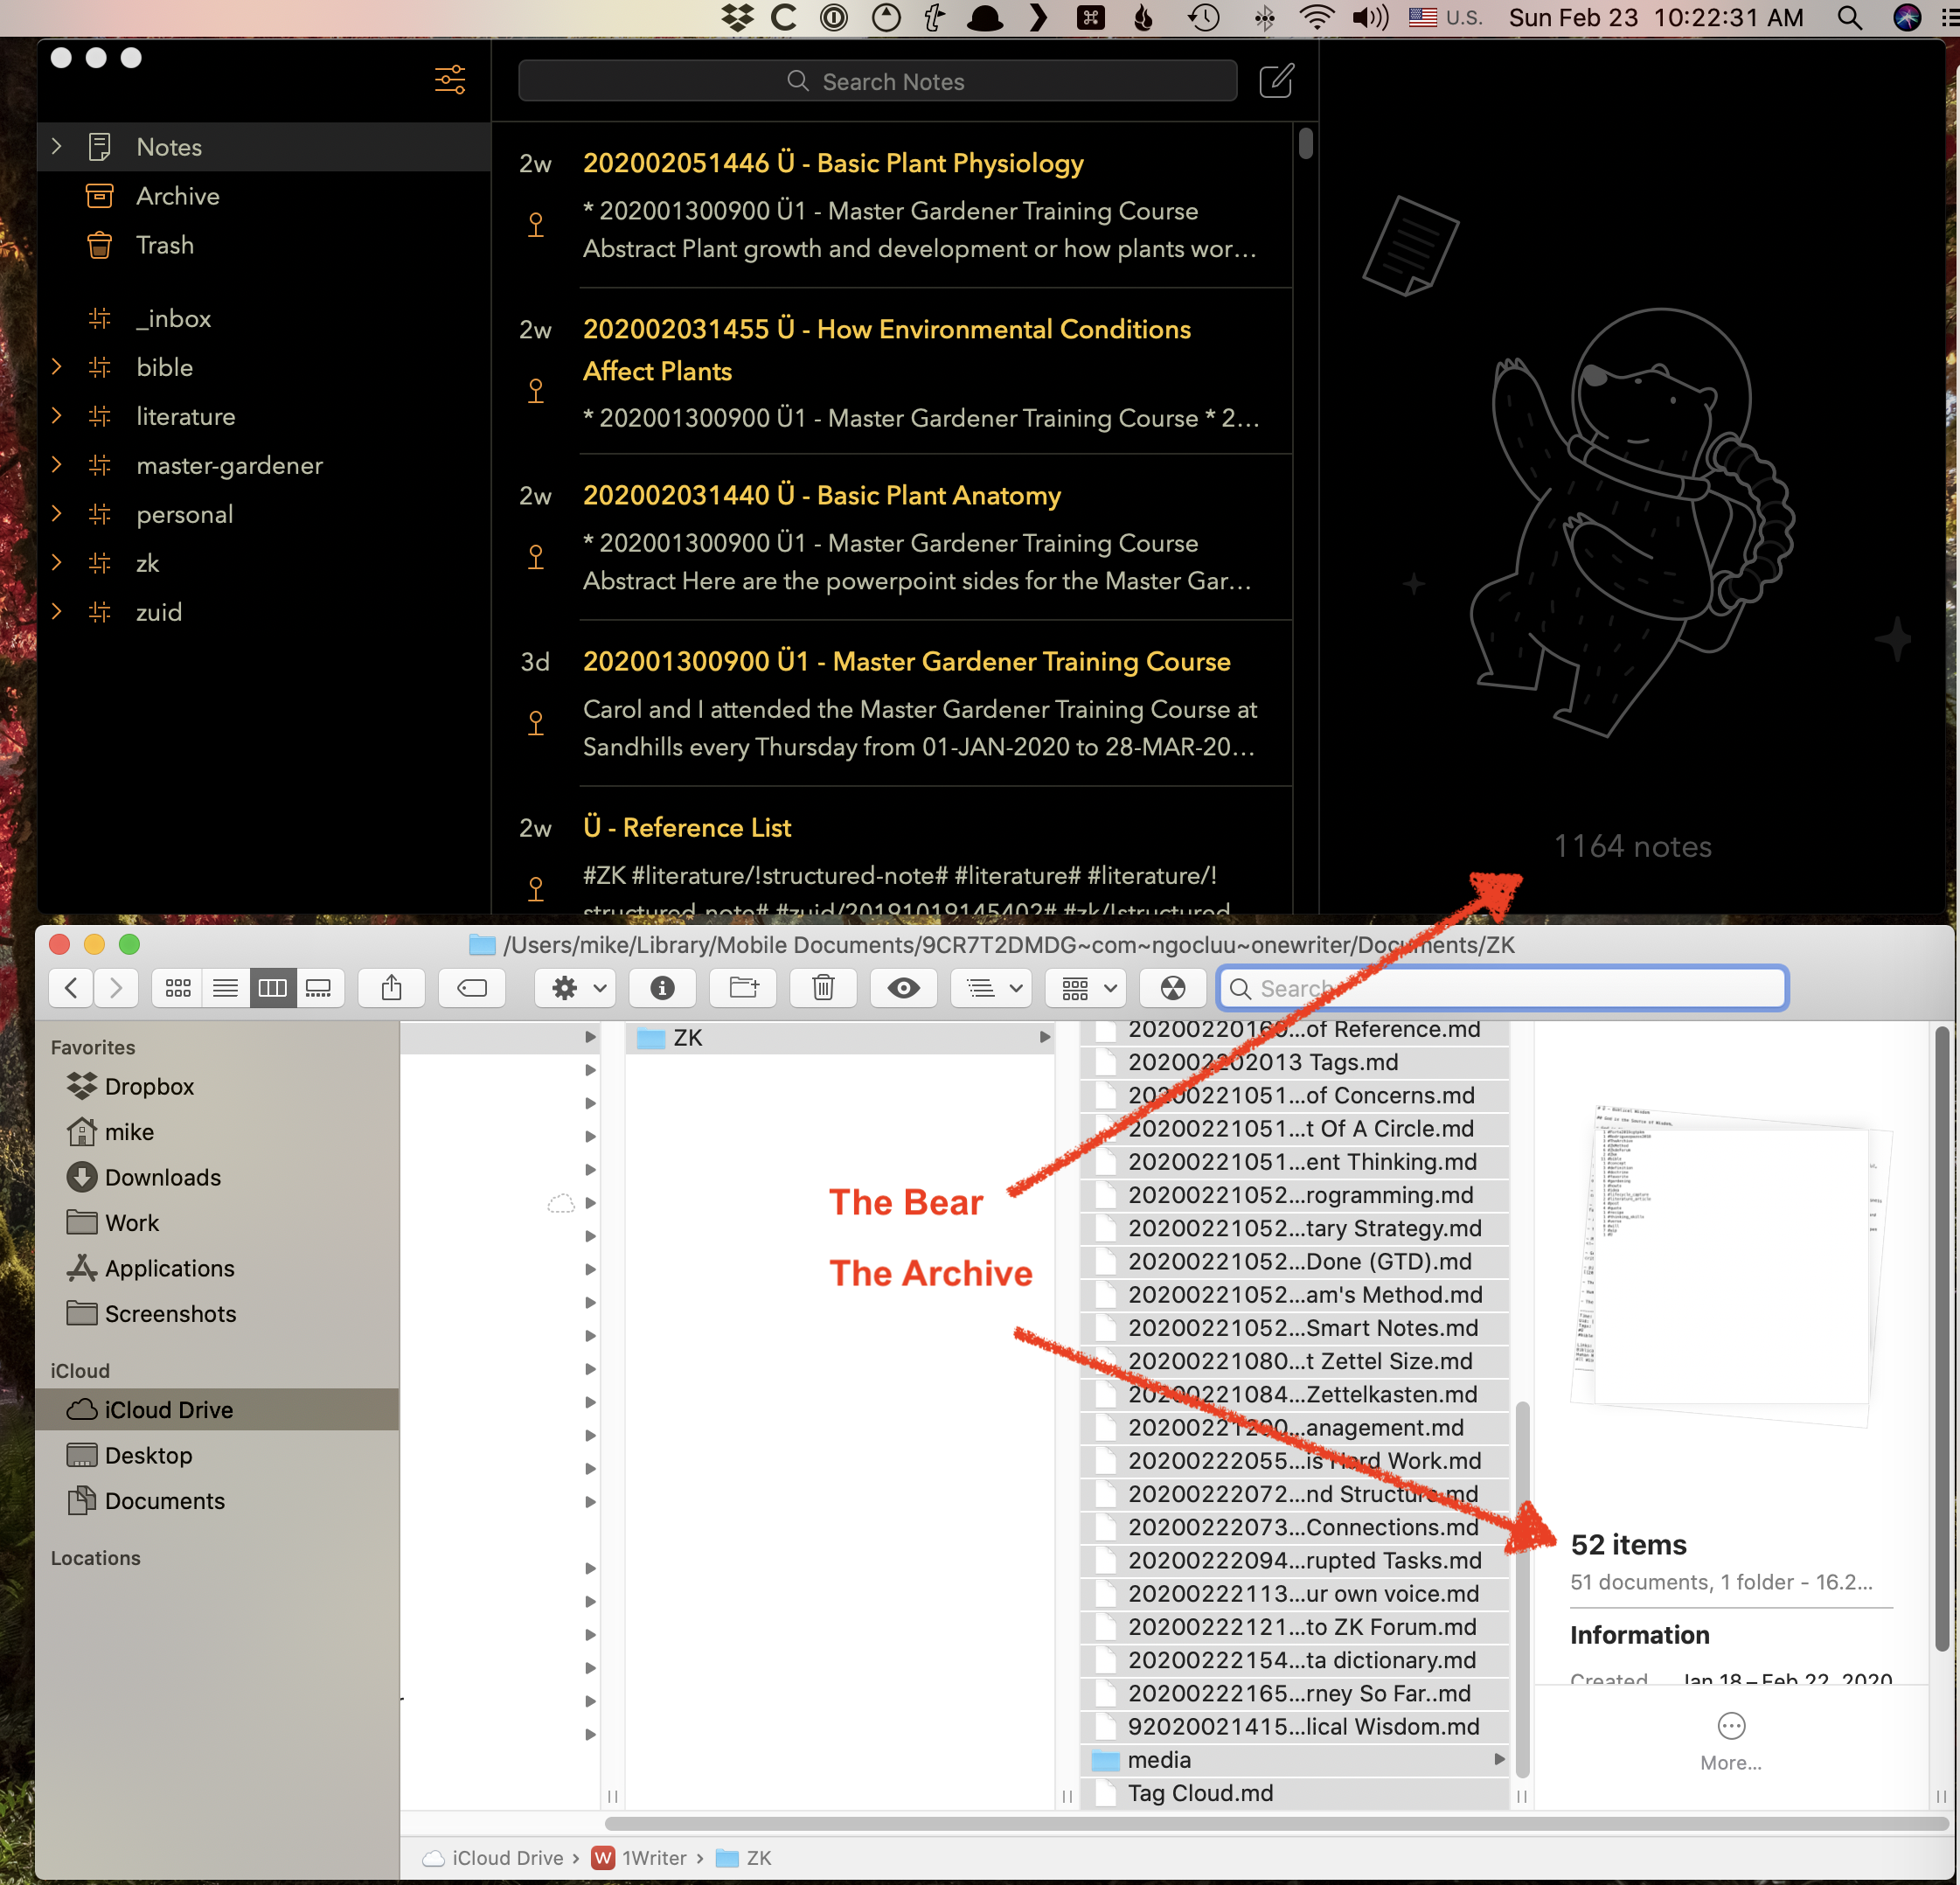
Task: Expand the zuid tag chevron
Action: 57,612
